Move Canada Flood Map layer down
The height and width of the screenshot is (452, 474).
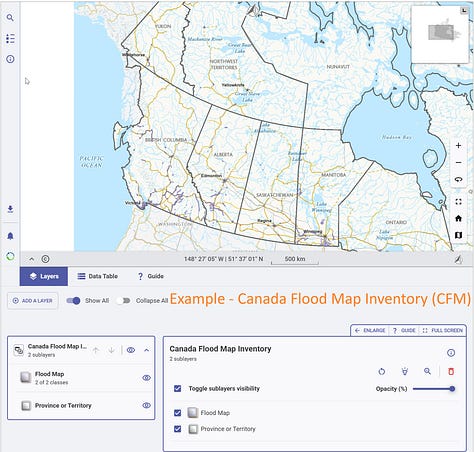111,350
